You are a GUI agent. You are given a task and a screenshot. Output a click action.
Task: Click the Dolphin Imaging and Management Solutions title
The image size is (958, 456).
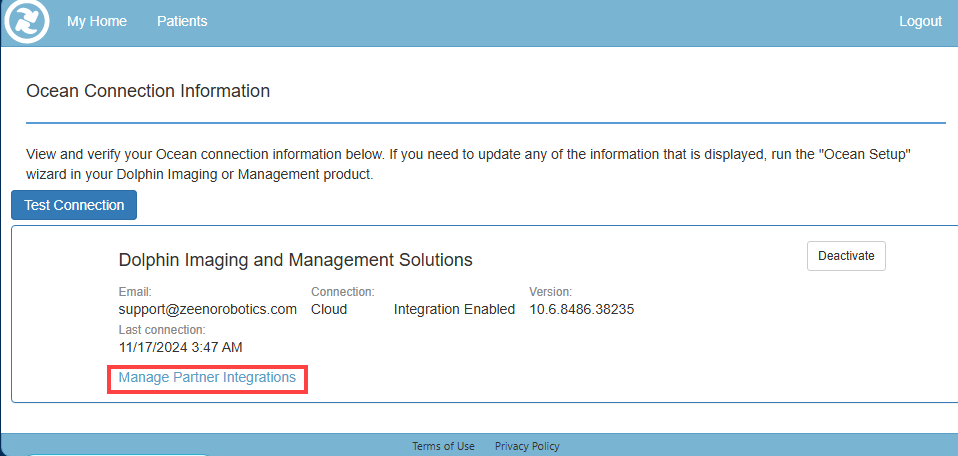tap(295, 260)
